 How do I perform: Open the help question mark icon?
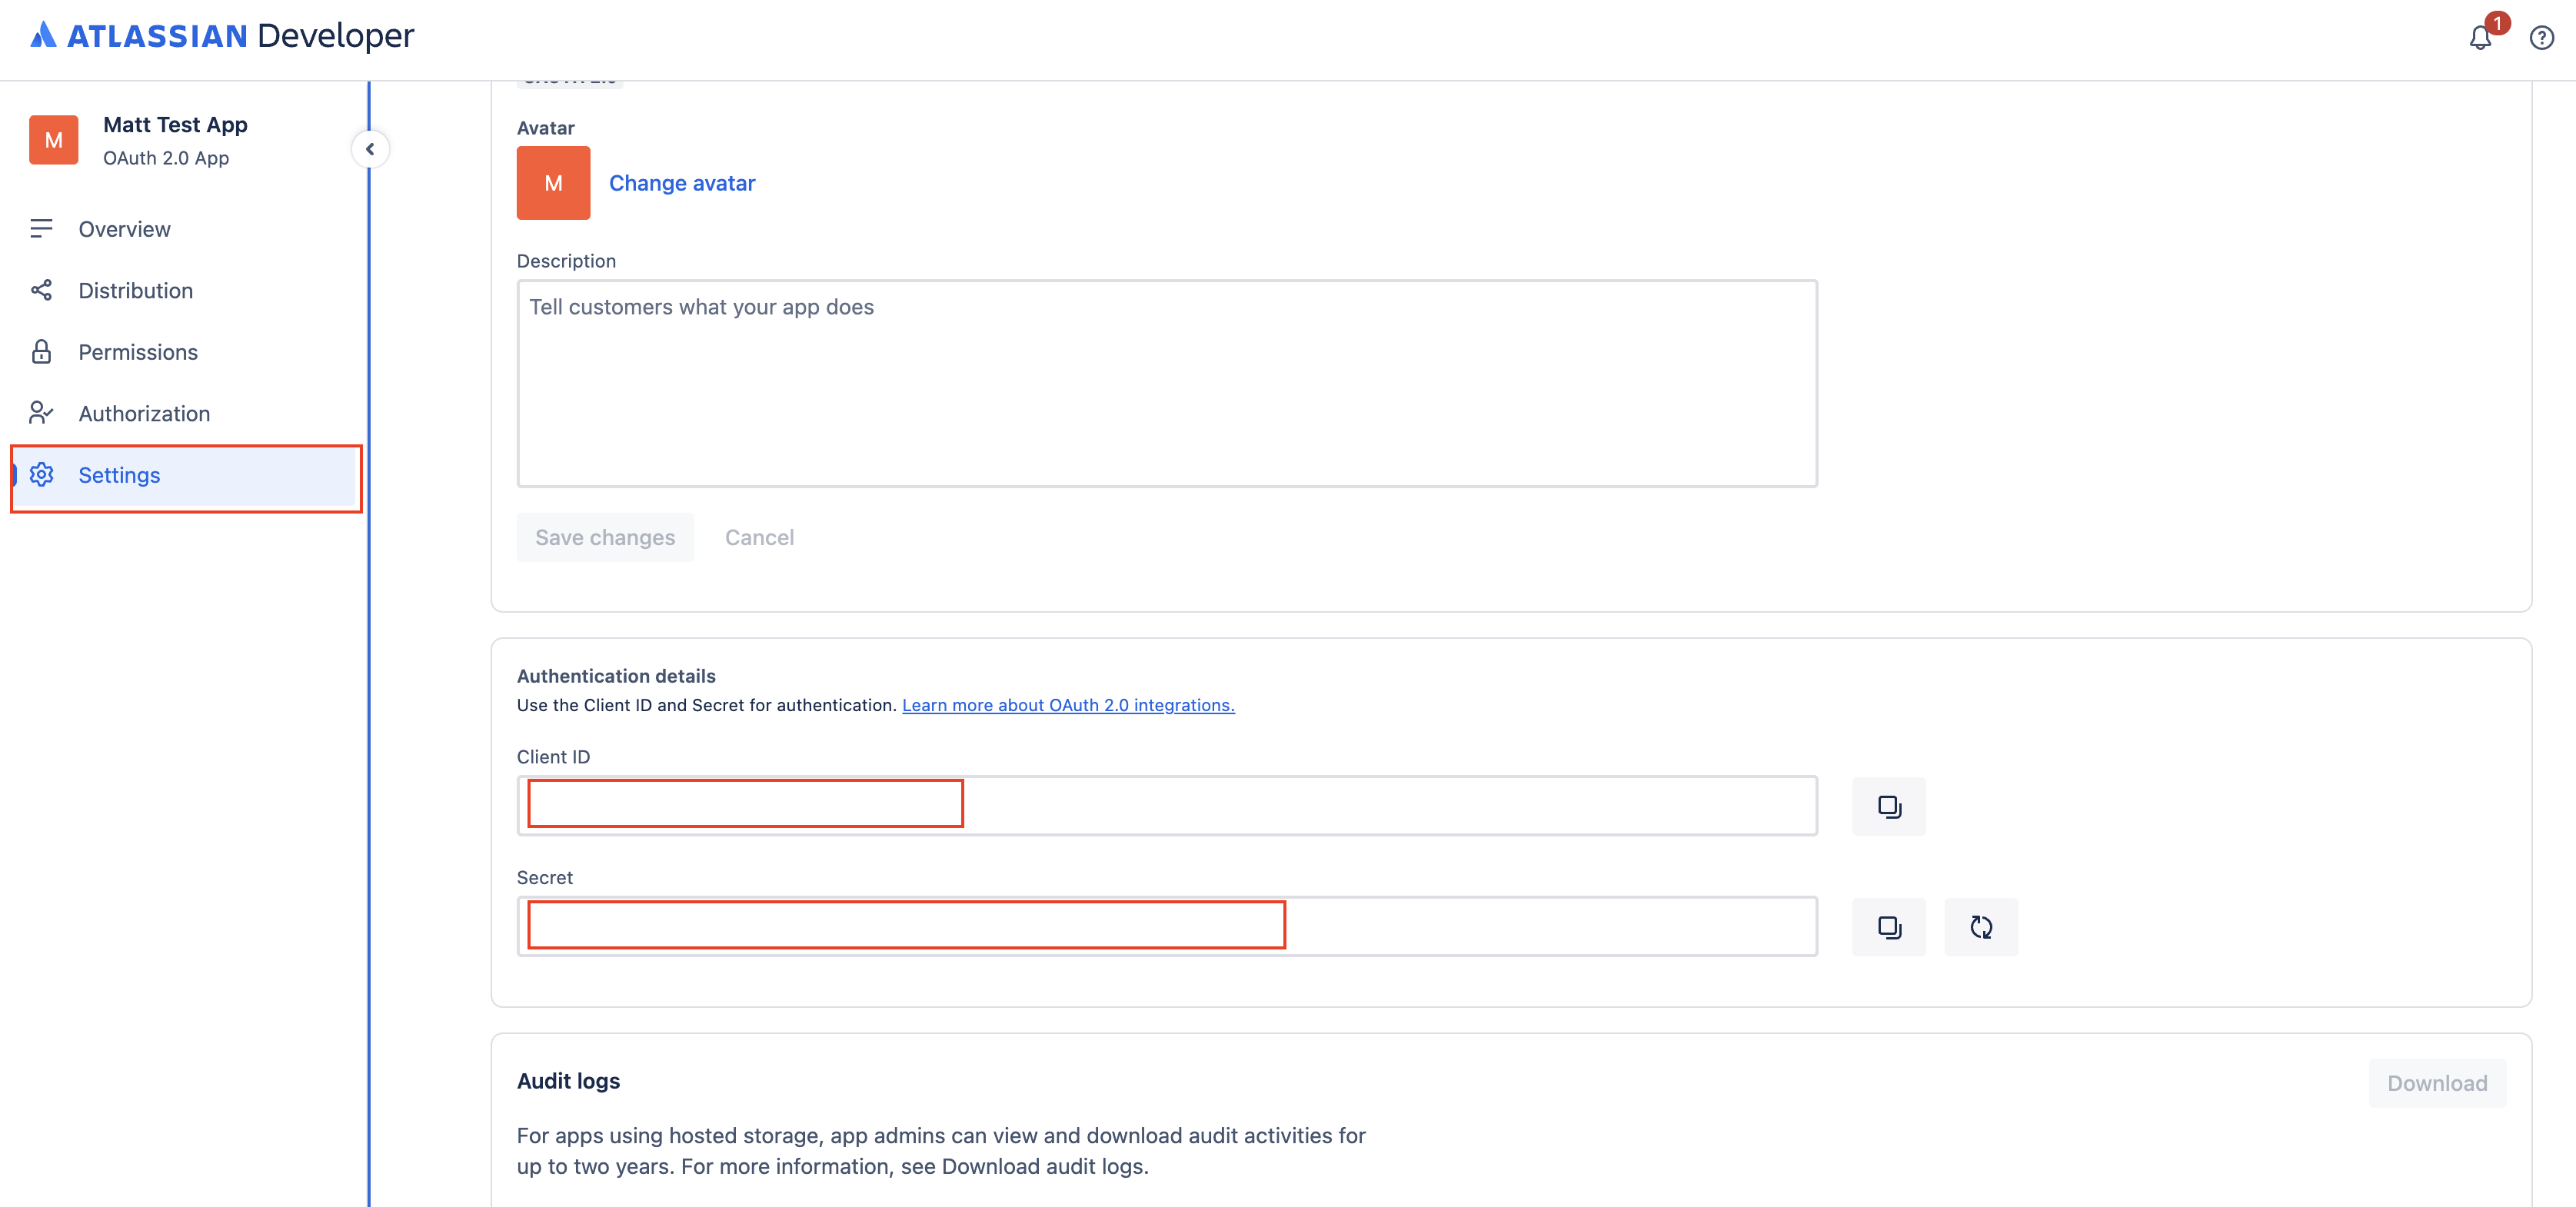pyautogui.click(x=2541, y=38)
